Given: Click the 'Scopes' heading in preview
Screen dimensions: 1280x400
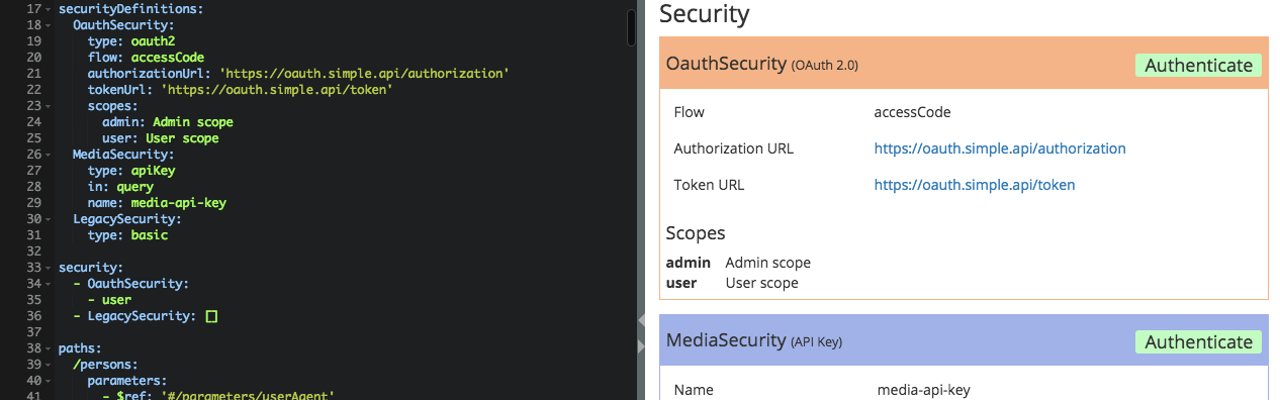Looking at the screenshot, I should point(695,233).
